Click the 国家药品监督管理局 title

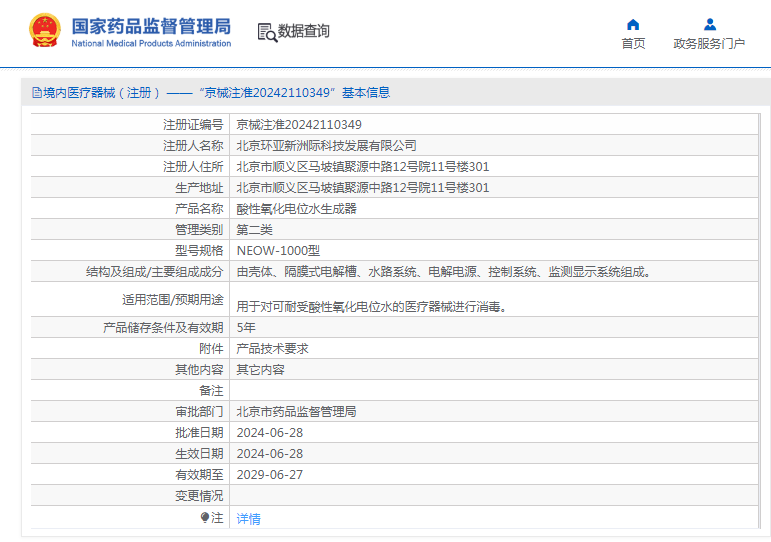[151, 27]
